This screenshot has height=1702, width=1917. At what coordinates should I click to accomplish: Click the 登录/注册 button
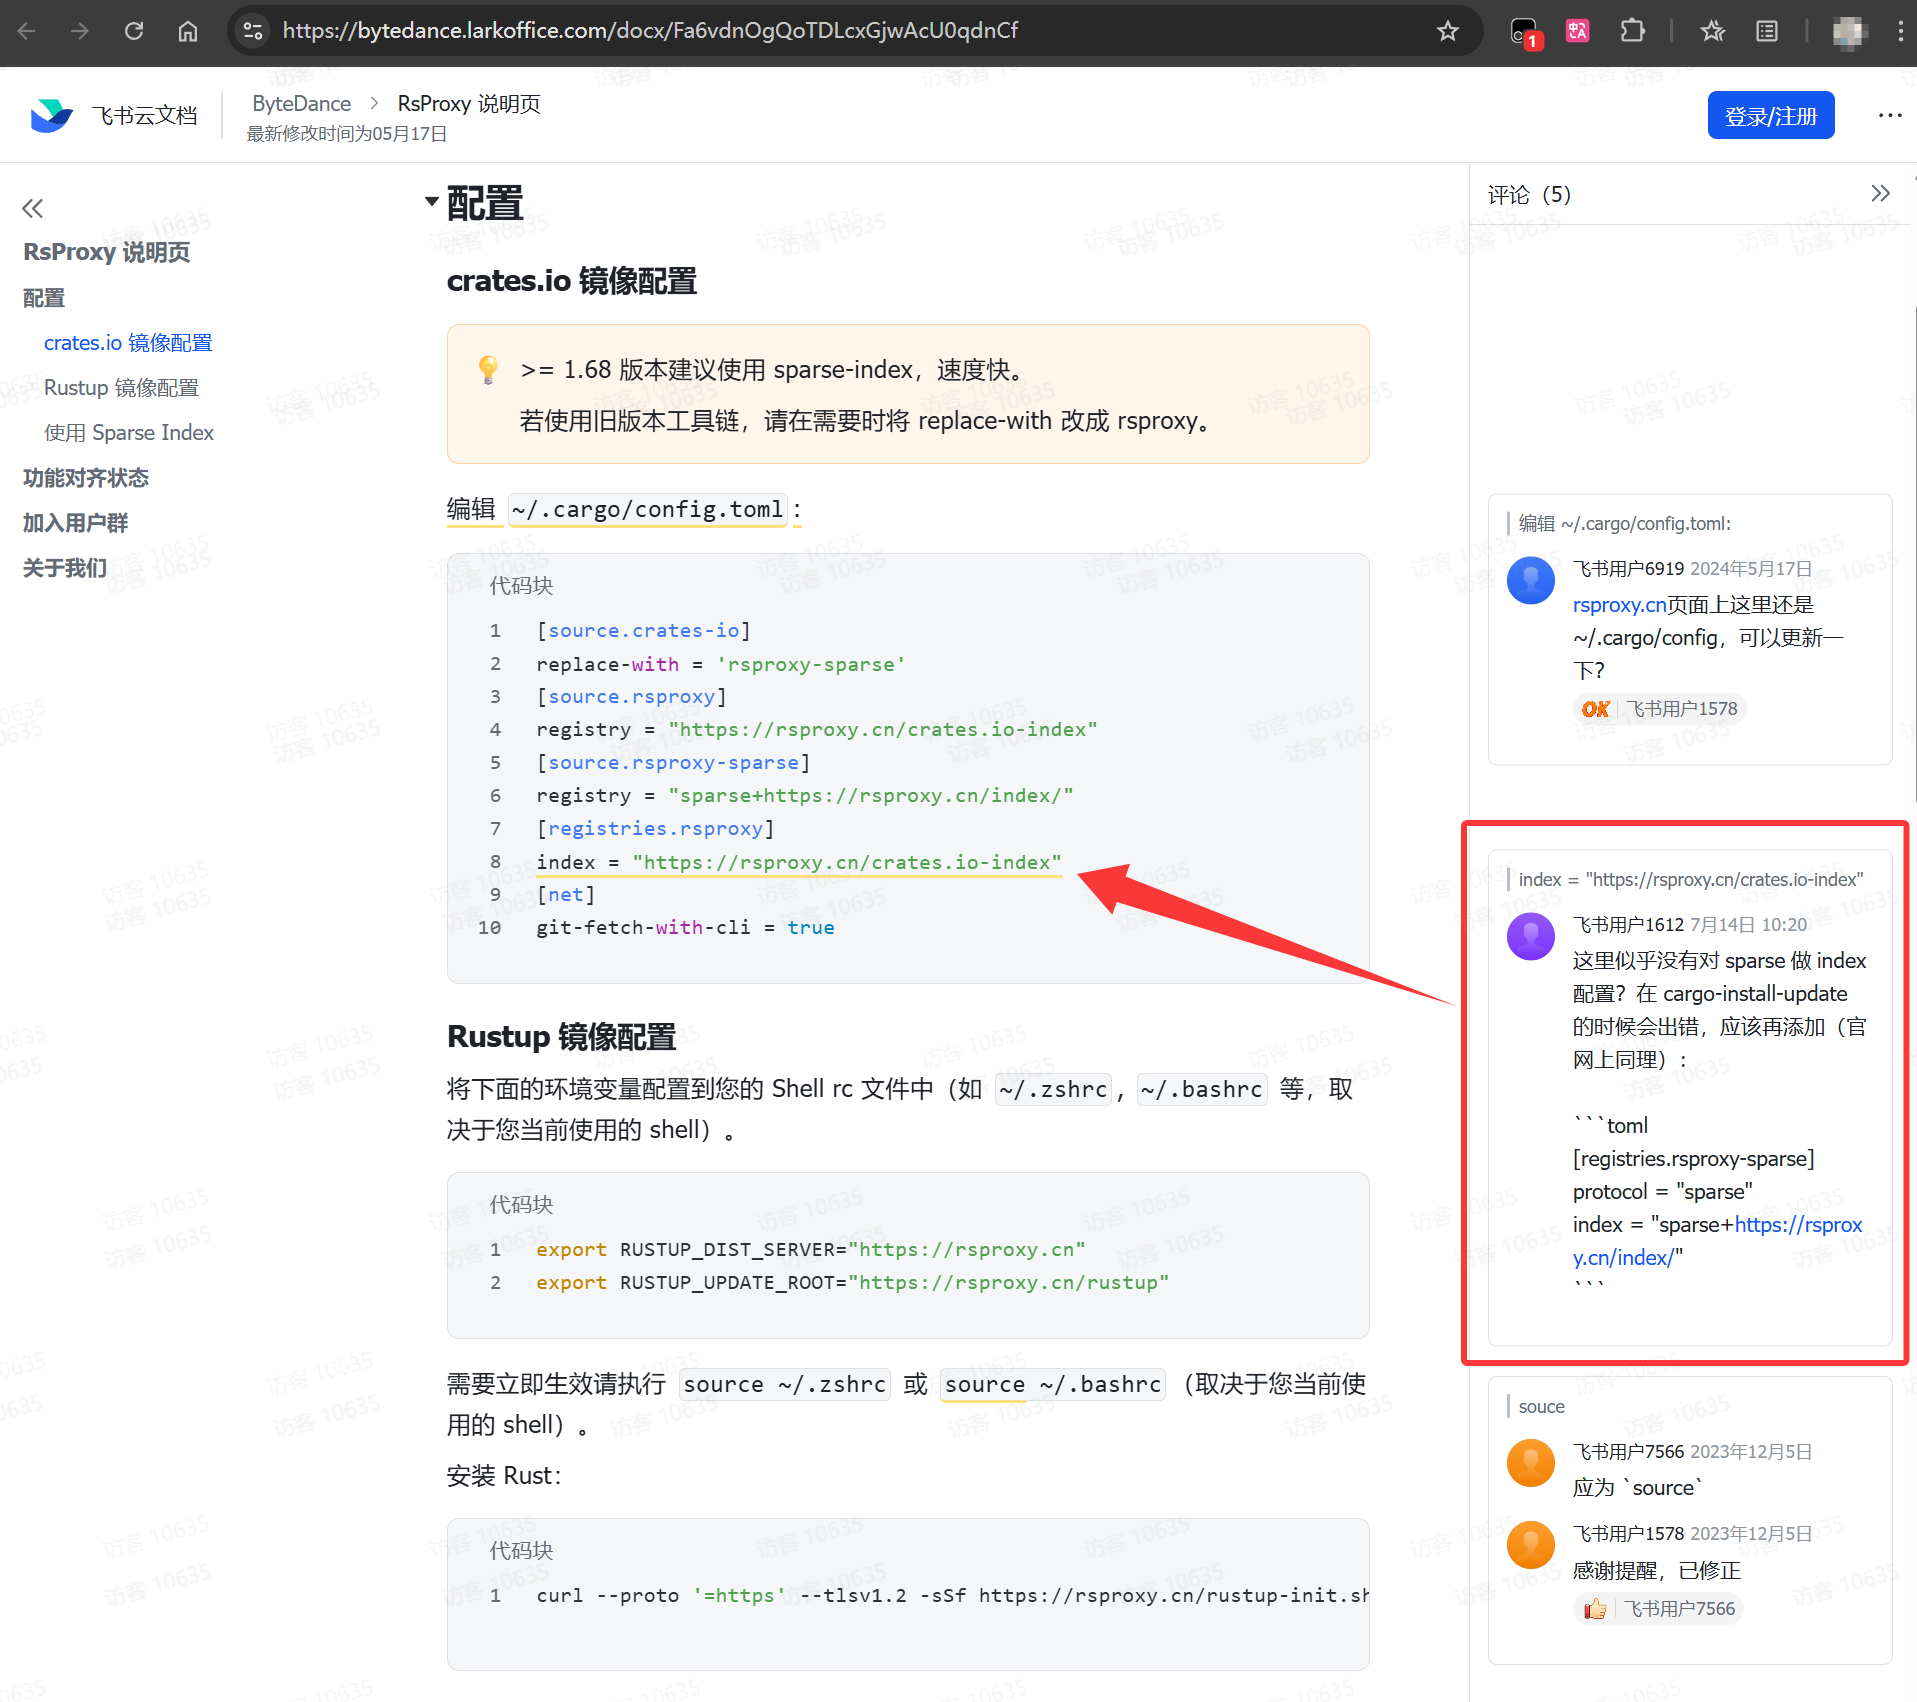[1770, 115]
